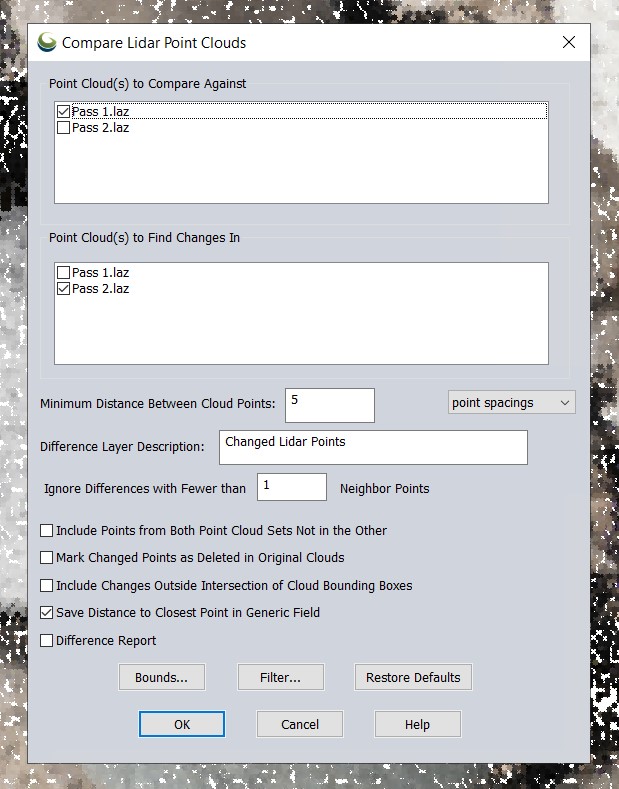
Task: Click the Minimum Distance Between Cloud Points field
Action: pos(330,405)
